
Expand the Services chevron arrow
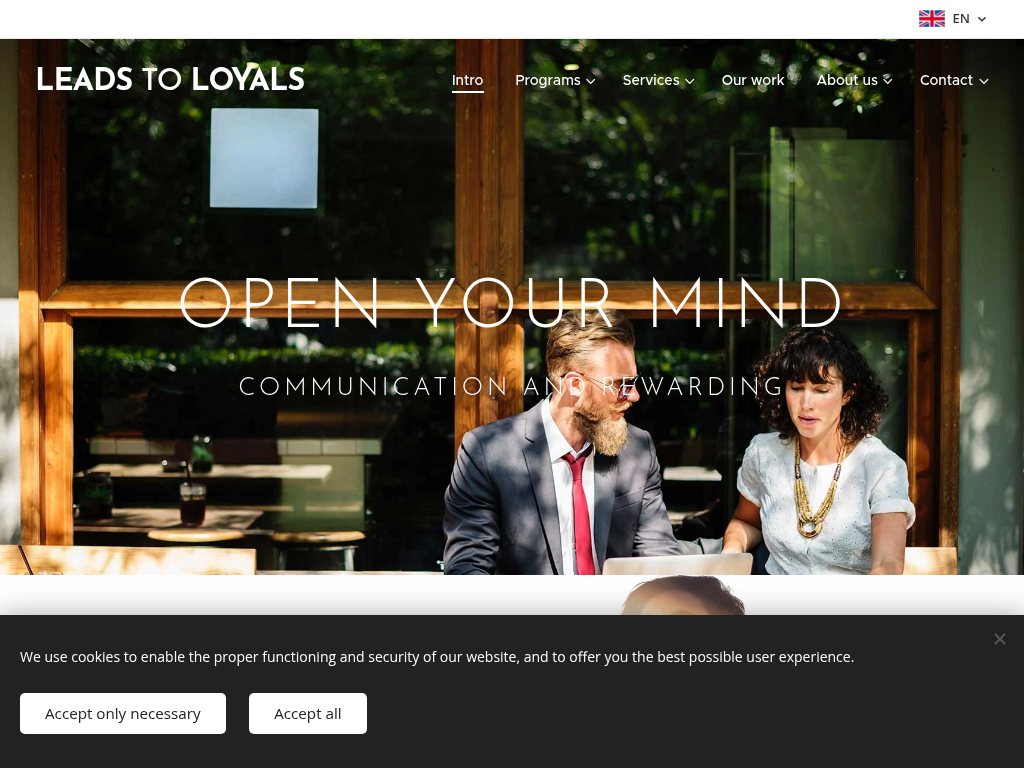point(690,82)
